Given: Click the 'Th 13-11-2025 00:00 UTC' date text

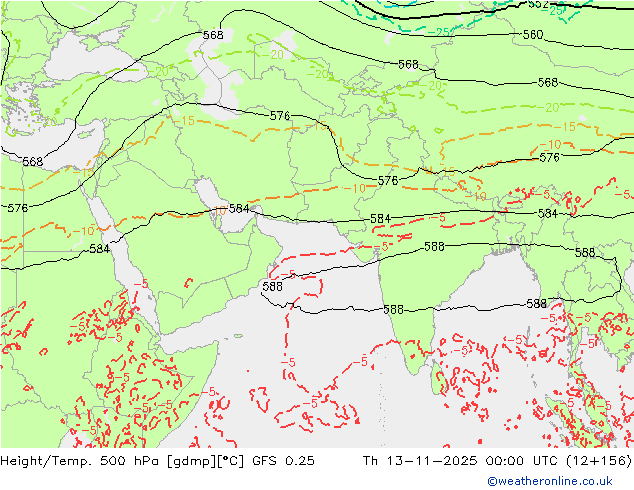Looking at the screenshot, I should [460, 460].
